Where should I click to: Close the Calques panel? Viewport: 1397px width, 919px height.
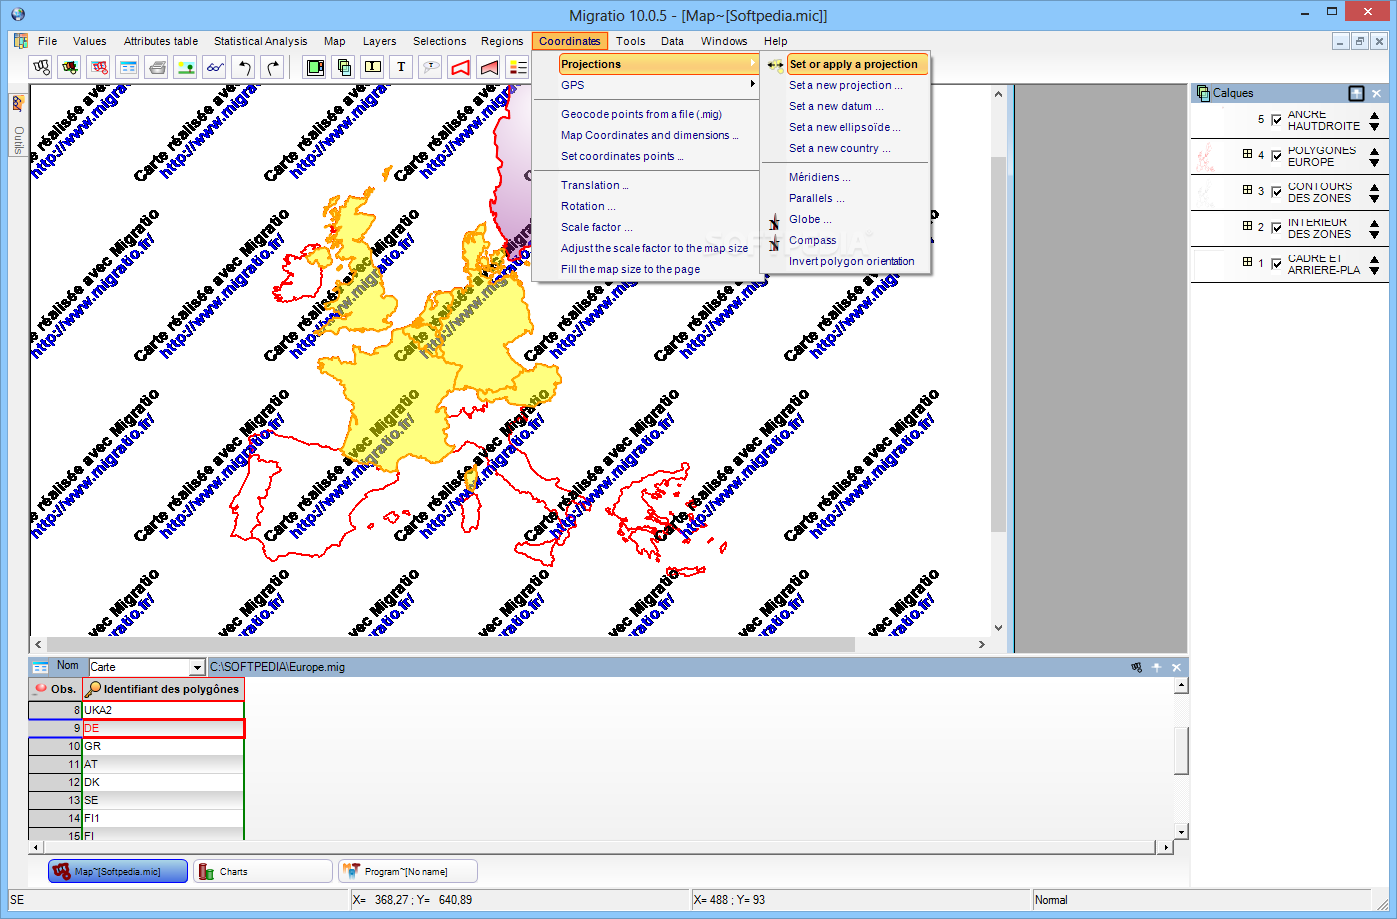tap(1377, 93)
